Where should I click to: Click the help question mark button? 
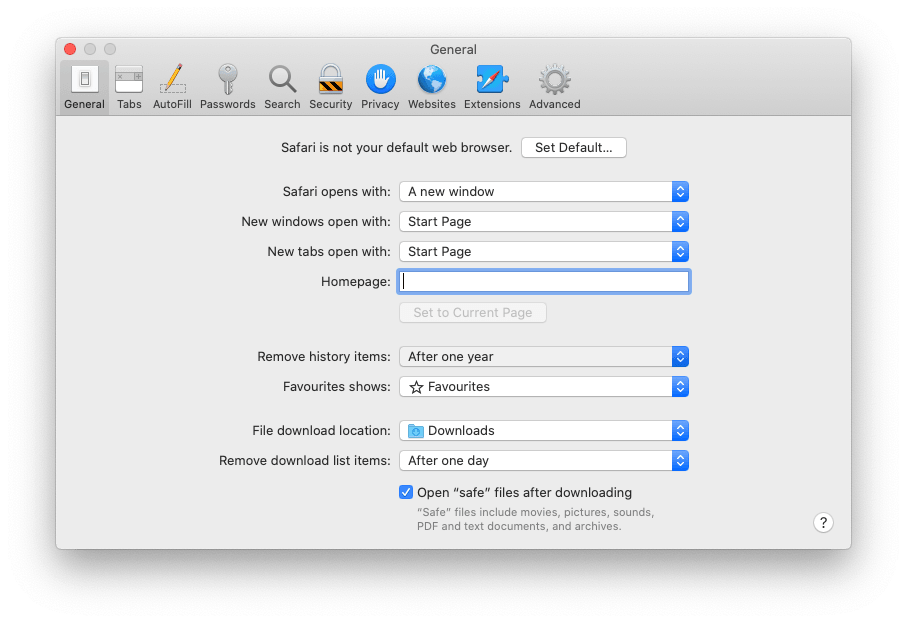(x=823, y=522)
